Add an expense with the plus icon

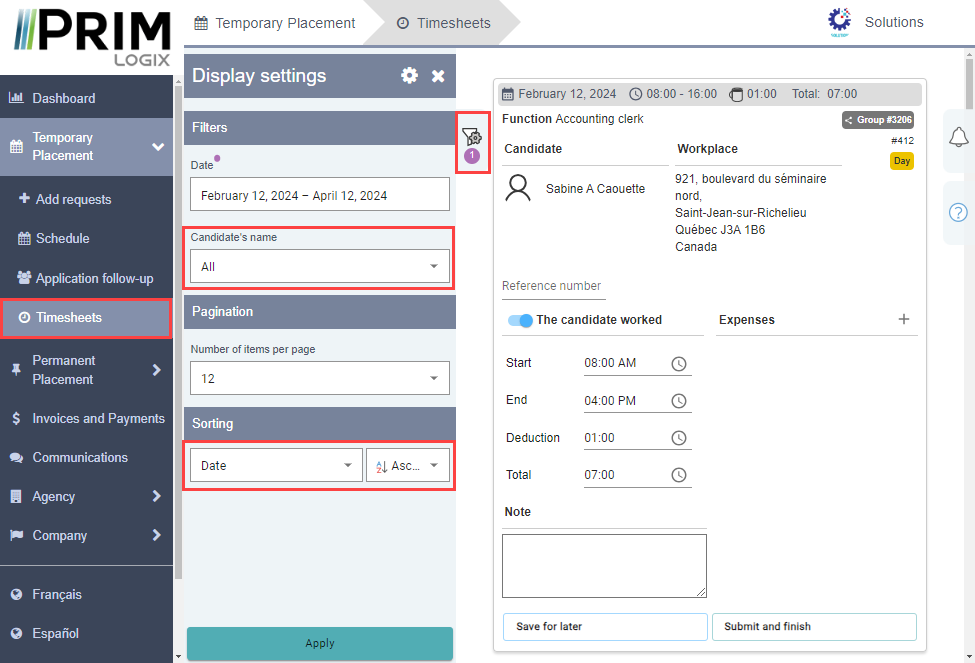point(904,319)
